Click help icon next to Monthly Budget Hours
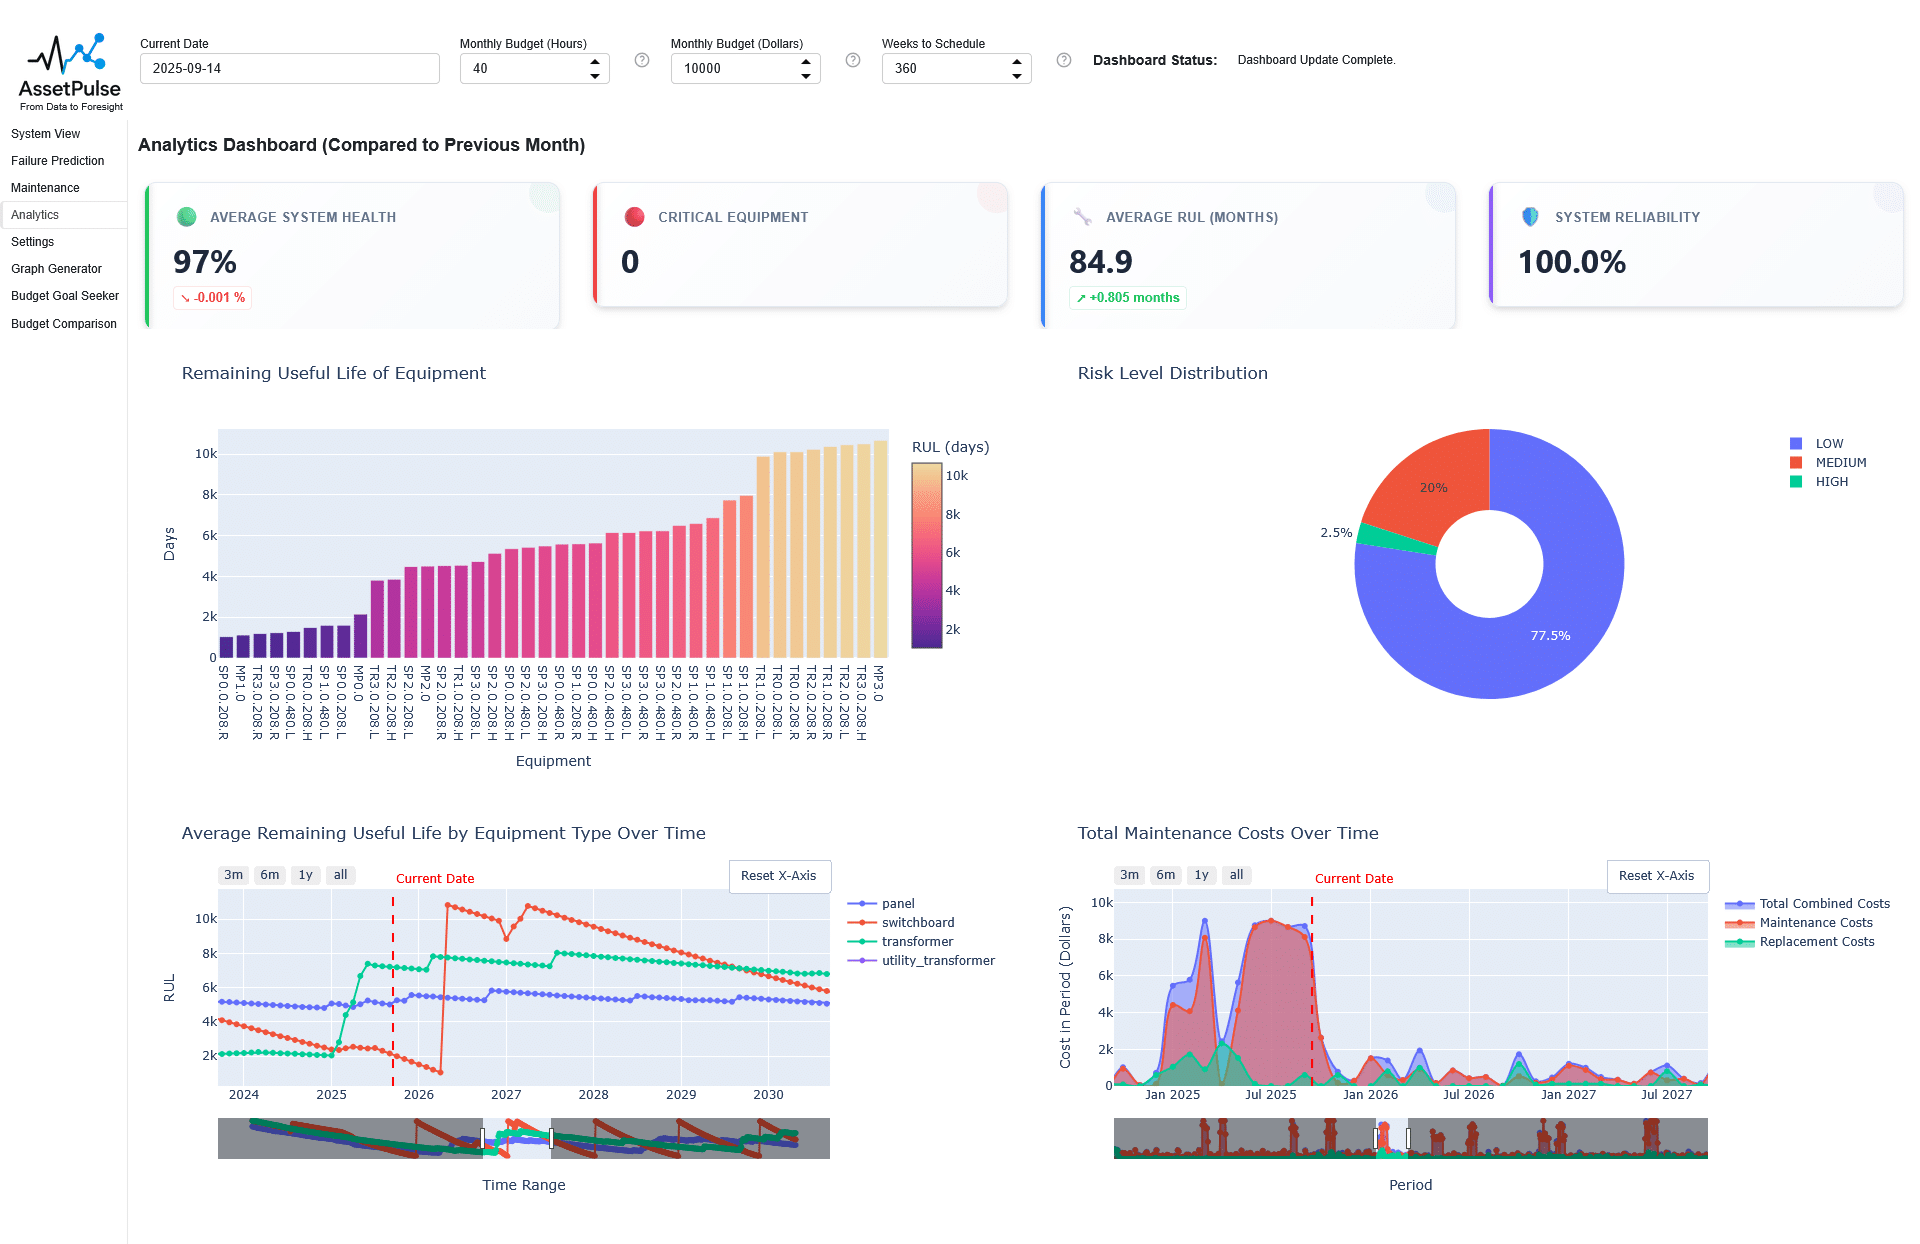 (x=642, y=60)
